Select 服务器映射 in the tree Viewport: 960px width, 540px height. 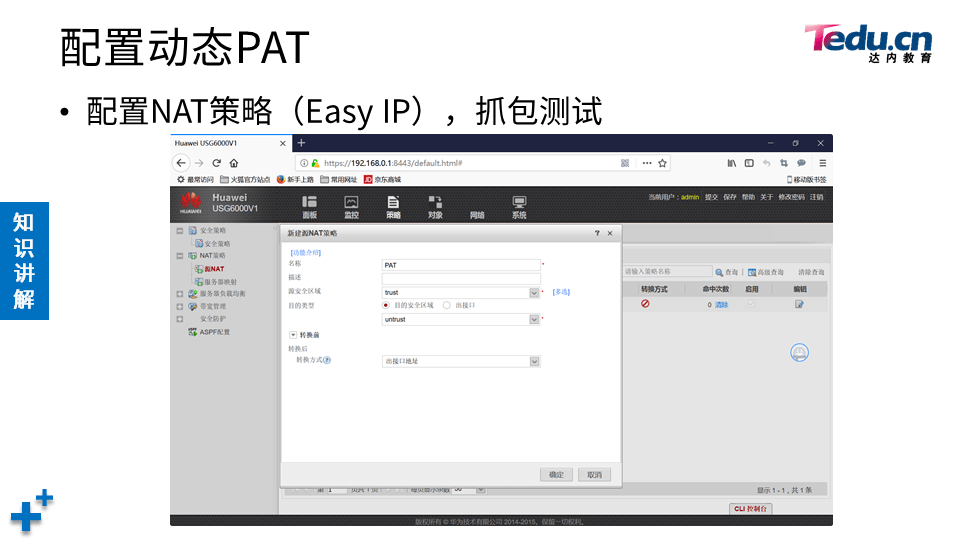pos(220,282)
